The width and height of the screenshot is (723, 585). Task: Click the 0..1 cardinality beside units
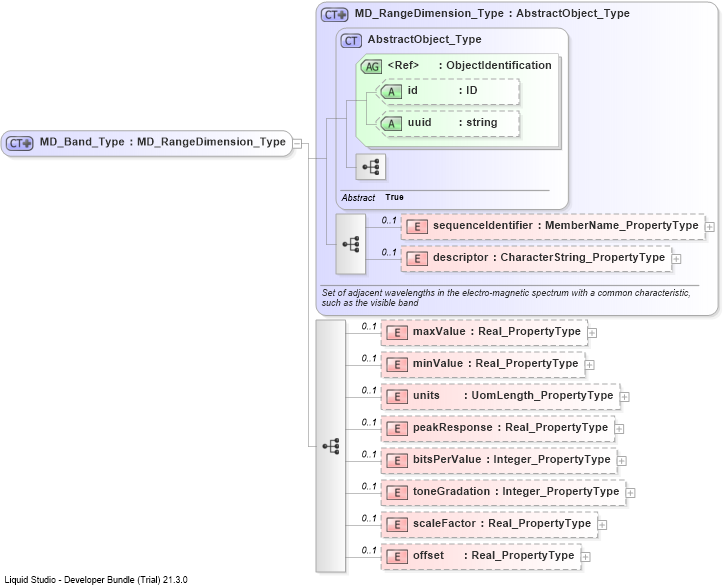tap(369, 390)
